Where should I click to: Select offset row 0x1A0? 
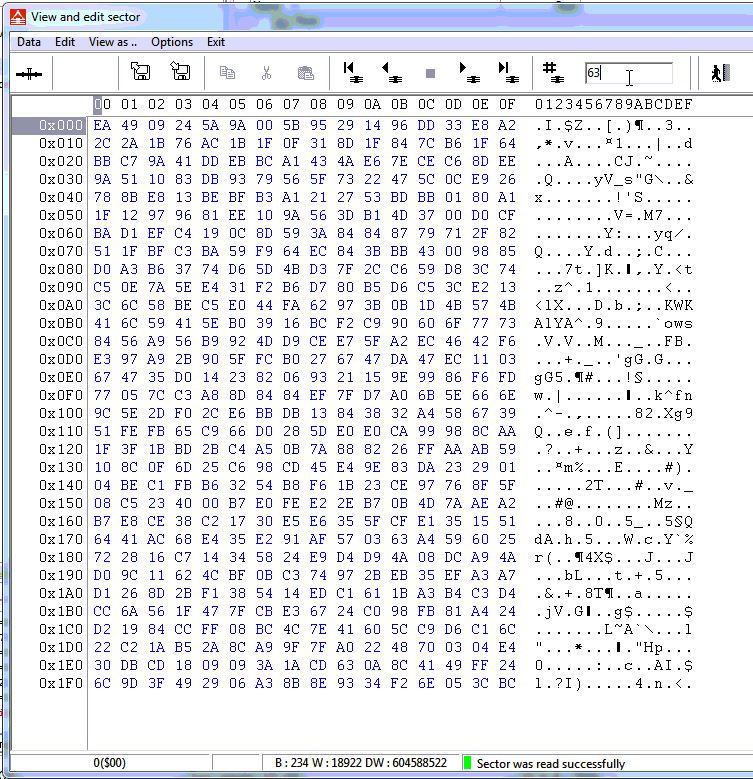pyautogui.click(x=61, y=593)
